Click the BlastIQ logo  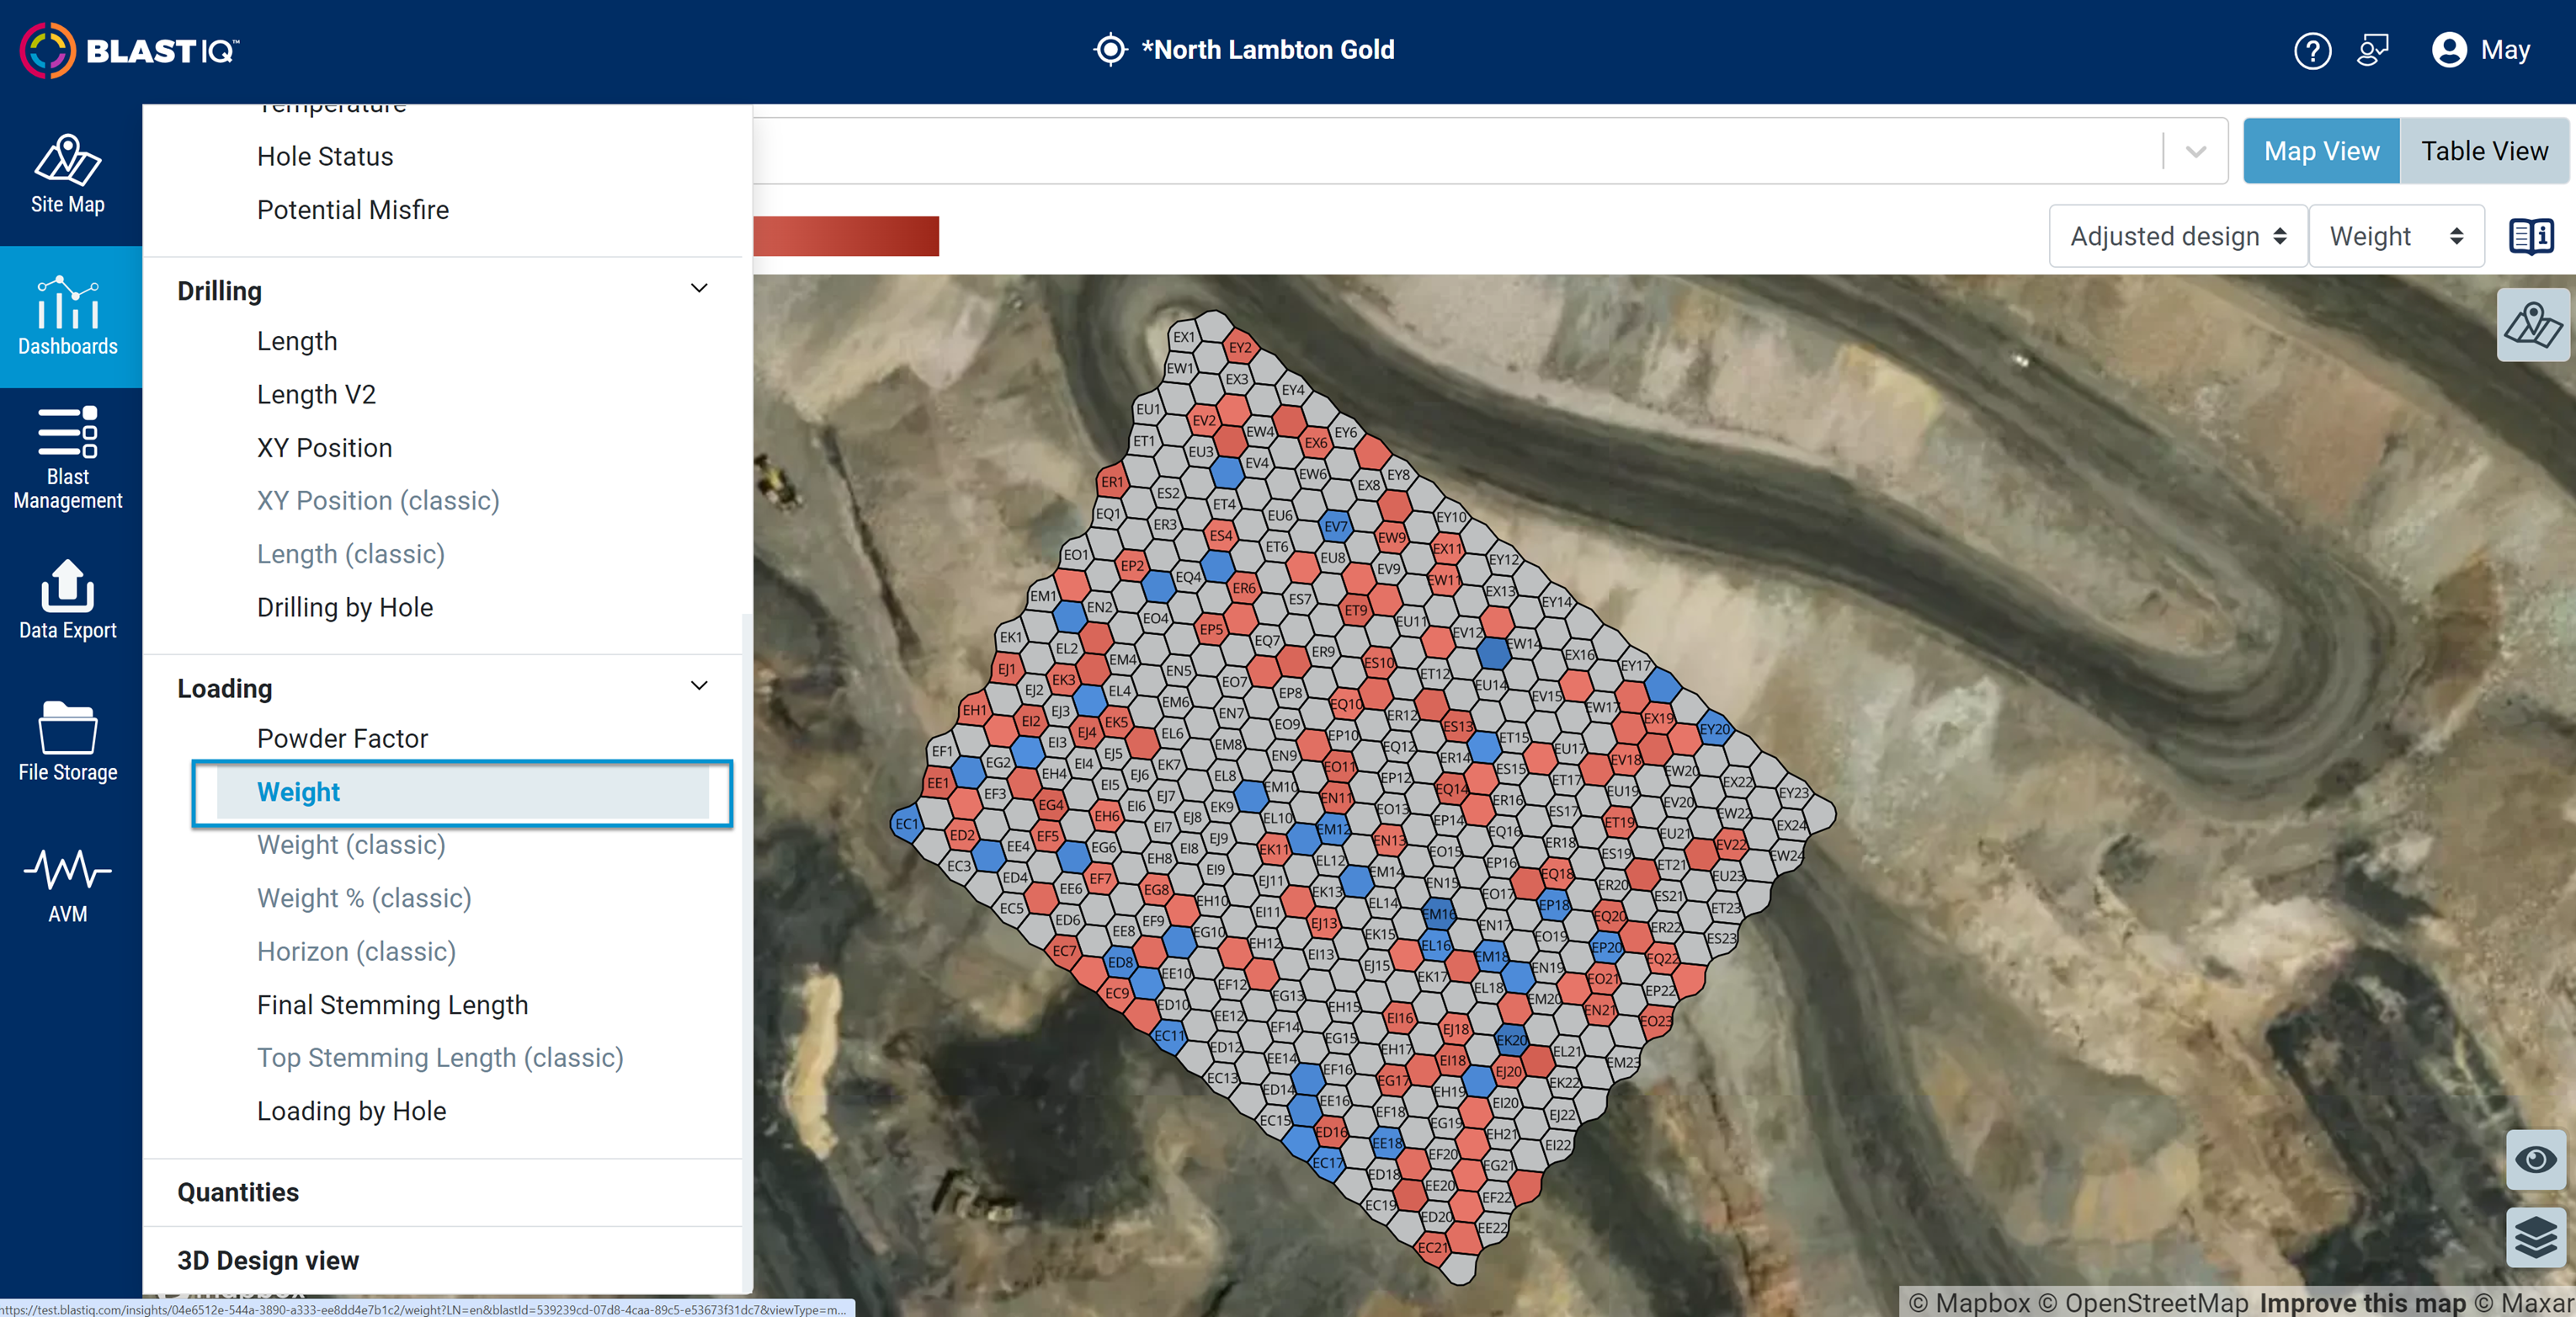tap(130, 50)
